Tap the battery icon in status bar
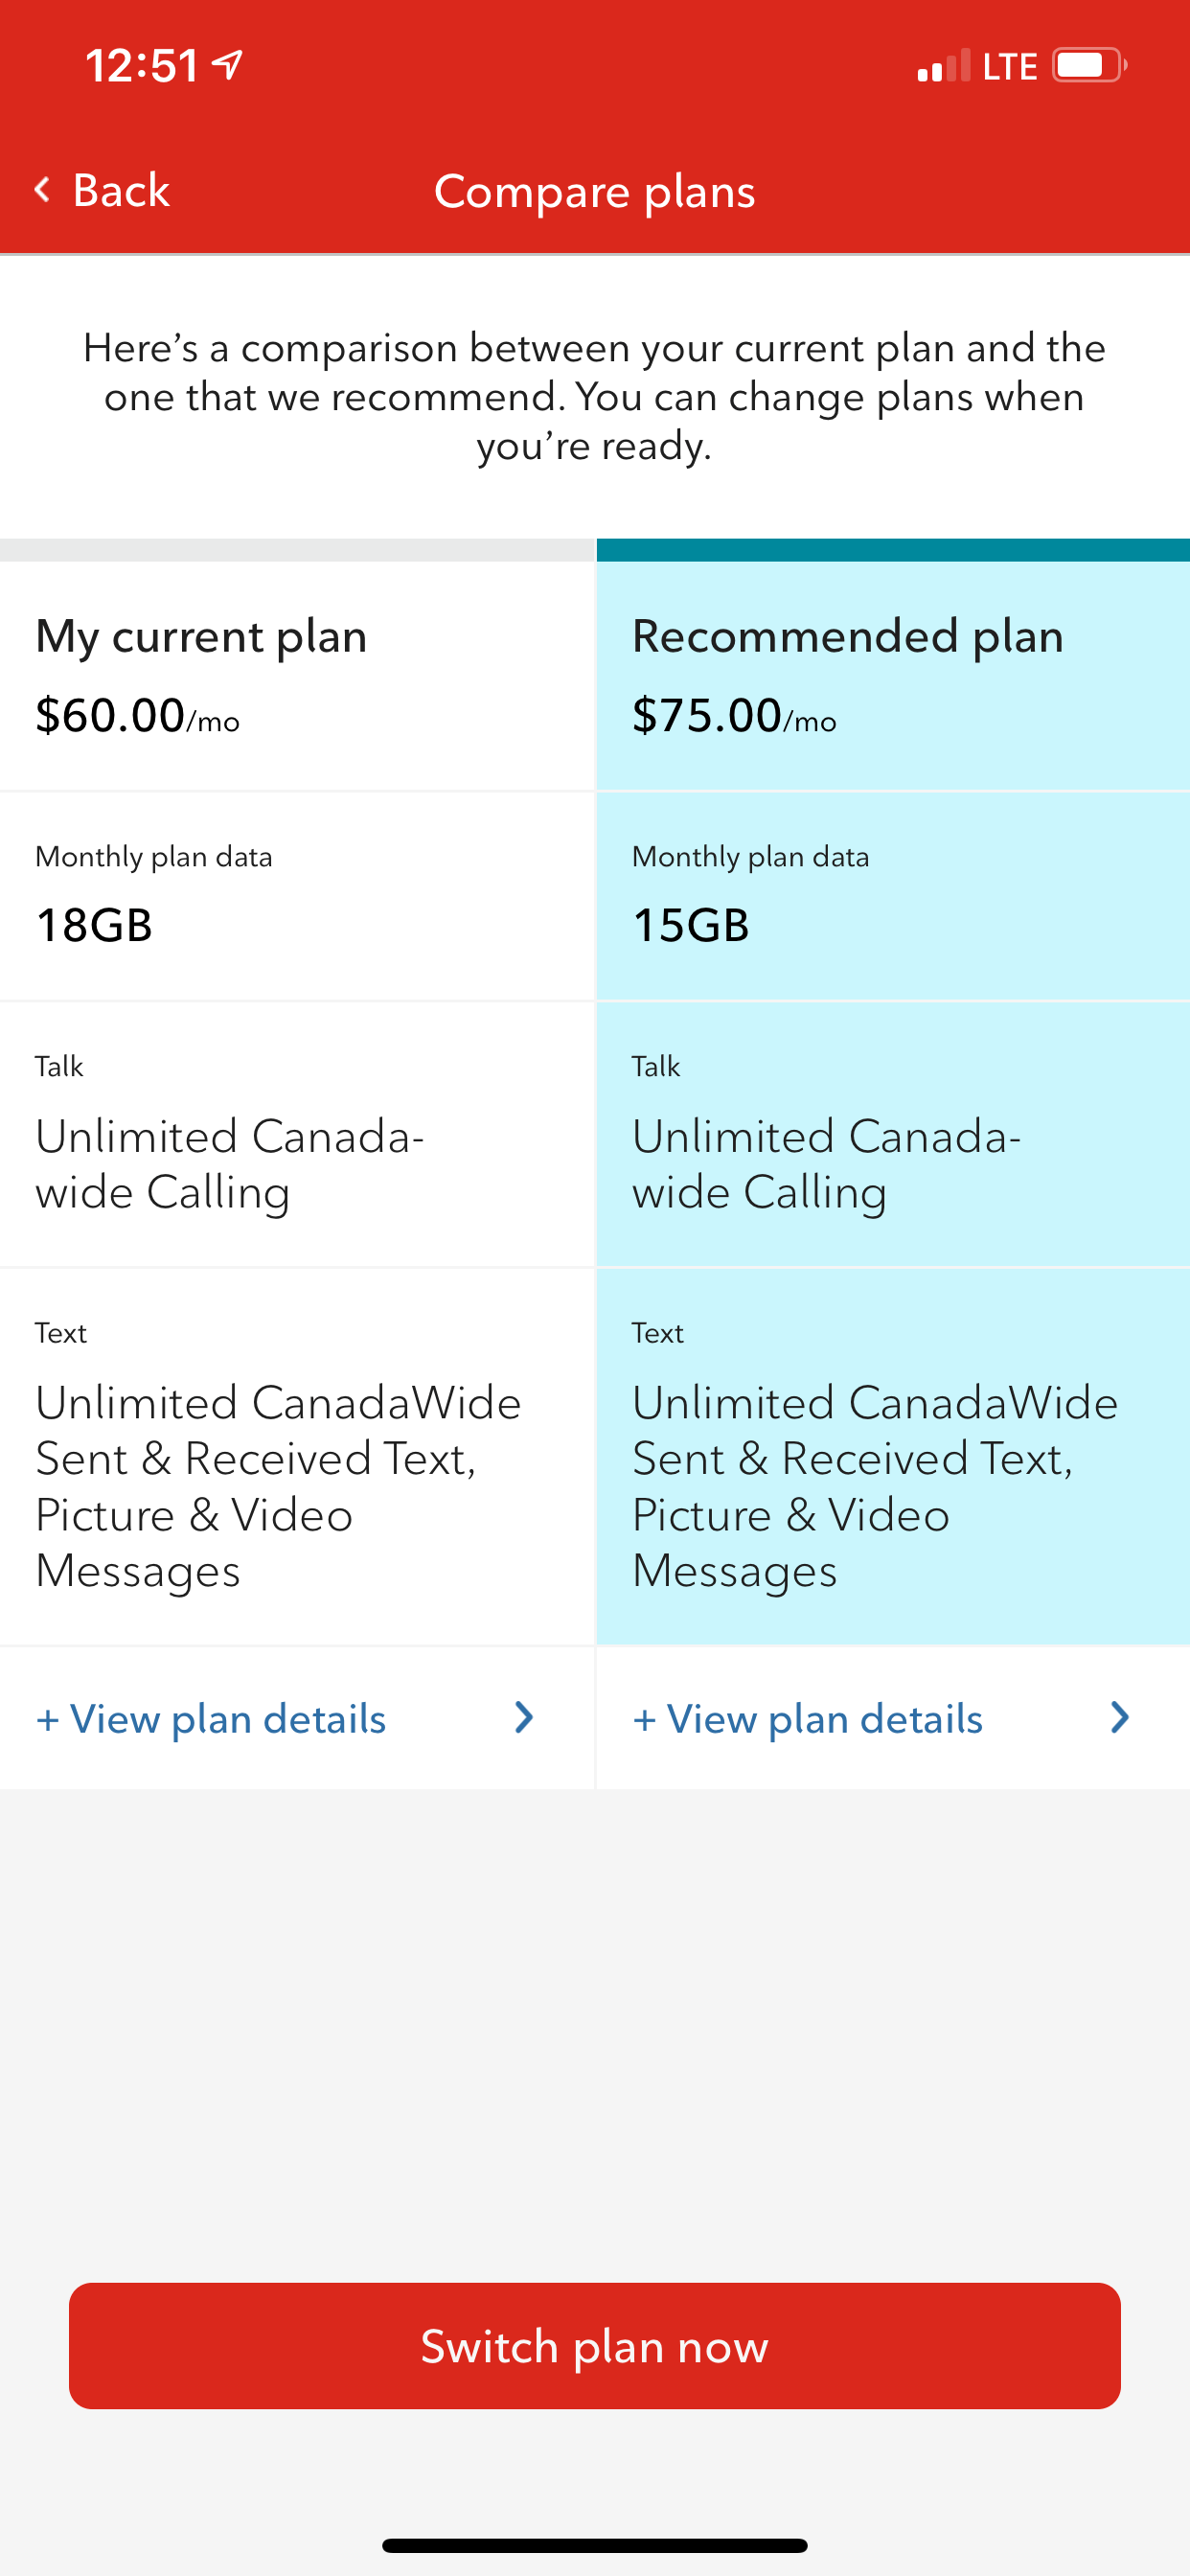Image resolution: width=1190 pixels, height=2576 pixels. [x=1088, y=66]
